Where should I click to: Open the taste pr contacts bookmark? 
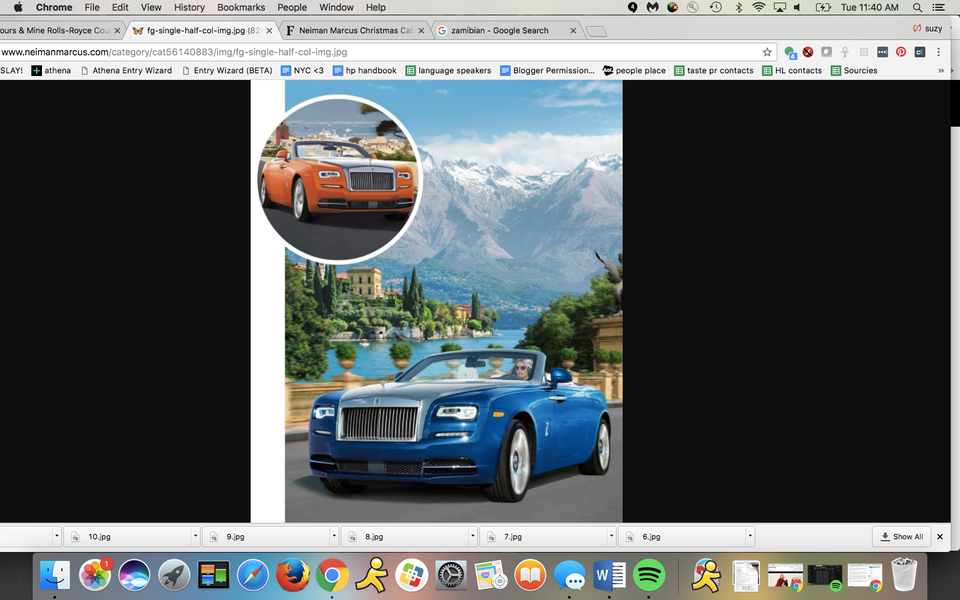point(713,70)
